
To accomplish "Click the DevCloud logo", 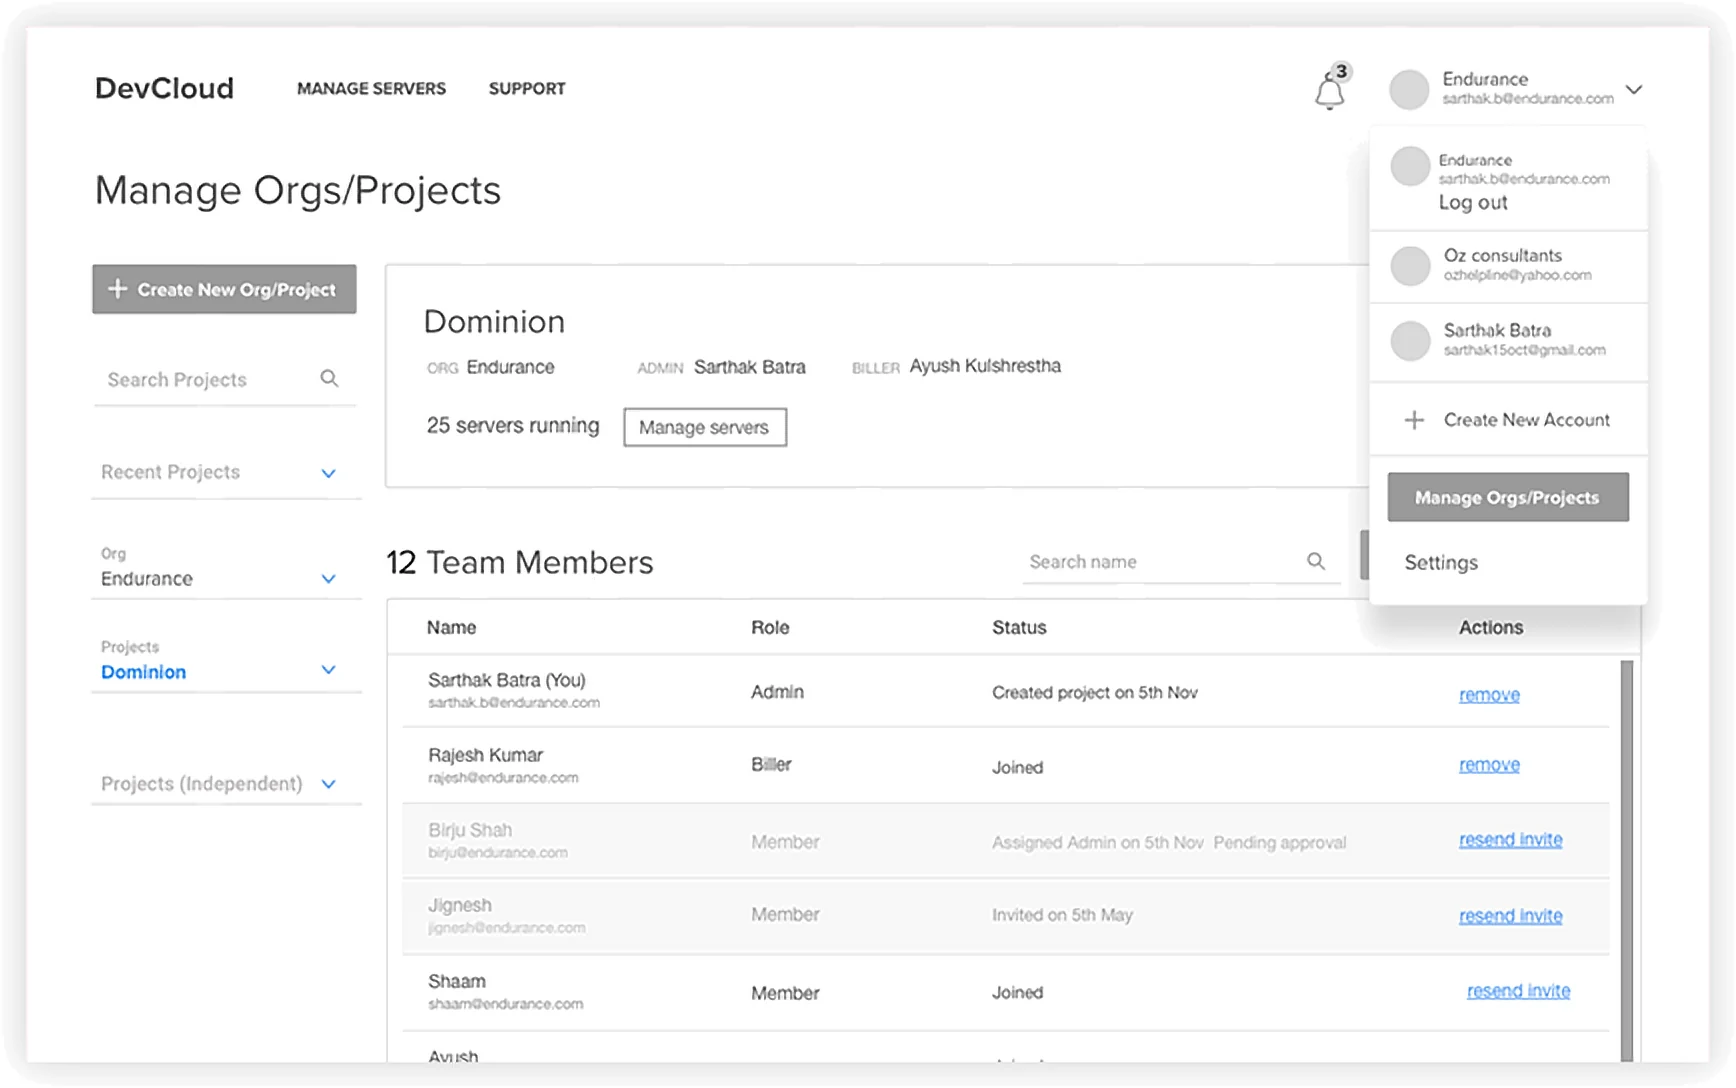I will 164,88.
